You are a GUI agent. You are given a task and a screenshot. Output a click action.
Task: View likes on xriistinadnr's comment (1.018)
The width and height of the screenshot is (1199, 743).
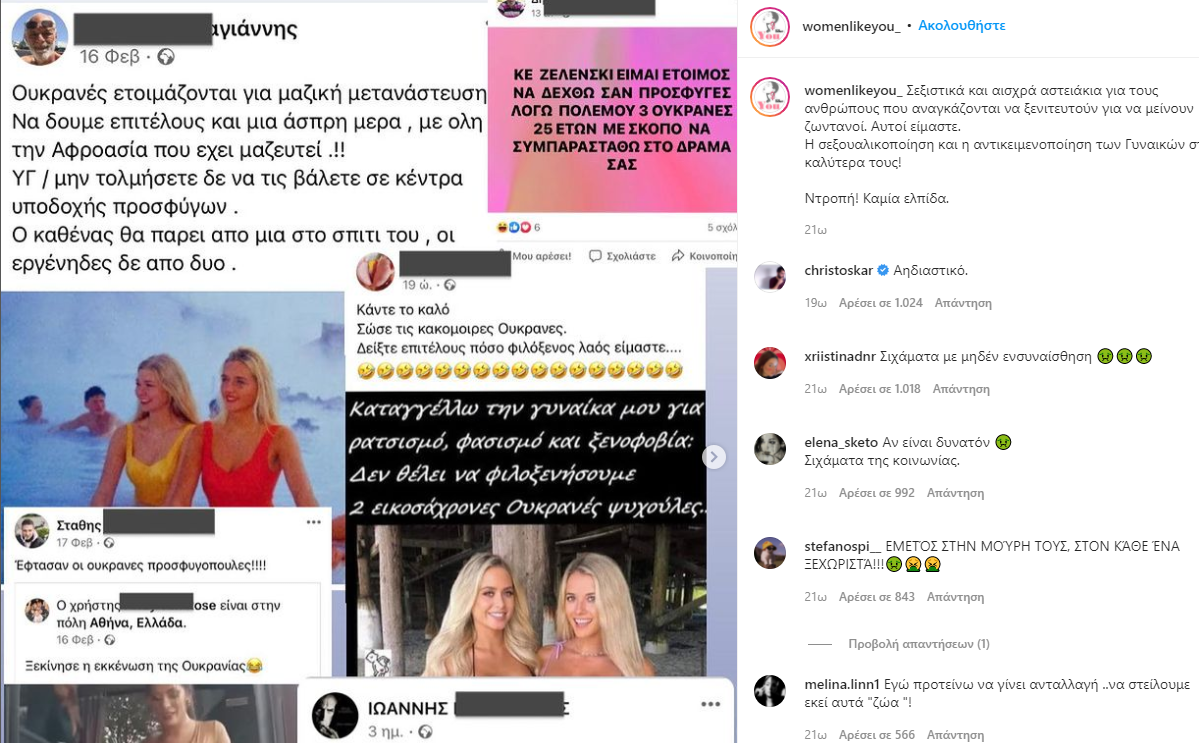pyautogui.click(x=879, y=388)
